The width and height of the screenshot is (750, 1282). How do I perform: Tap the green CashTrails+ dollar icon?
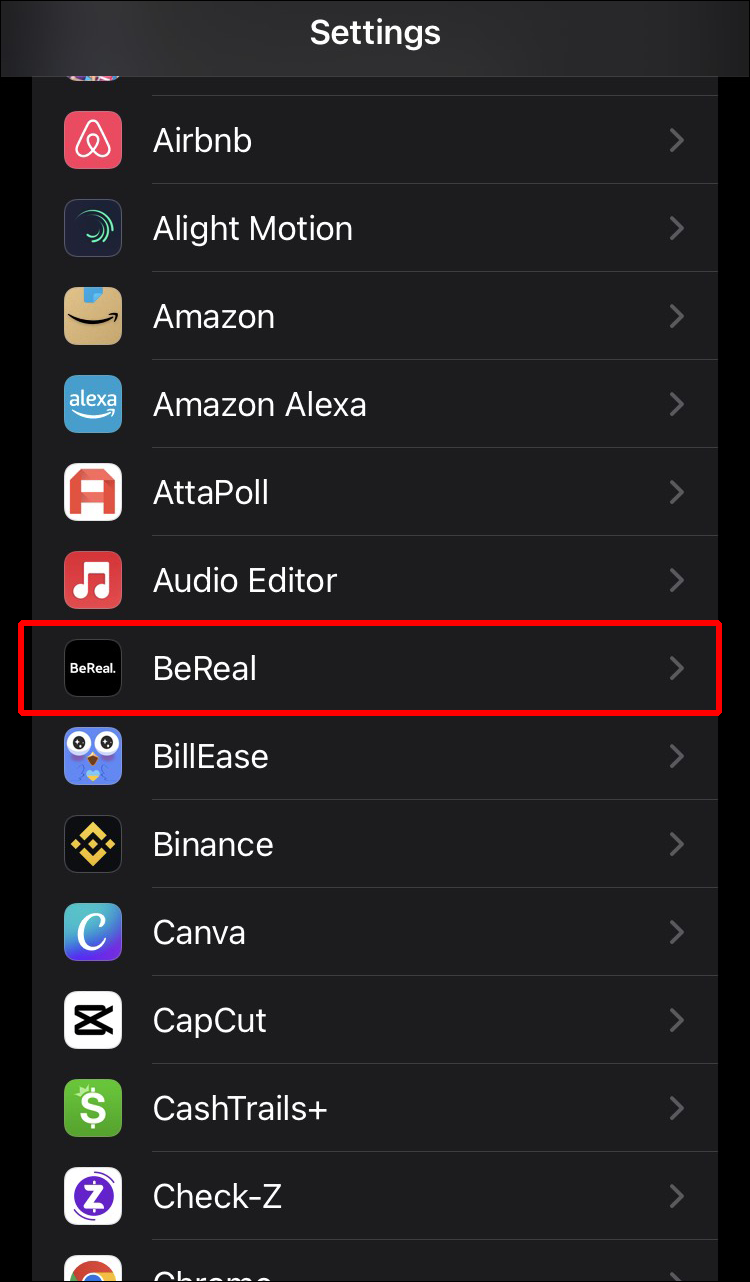click(93, 1108)
